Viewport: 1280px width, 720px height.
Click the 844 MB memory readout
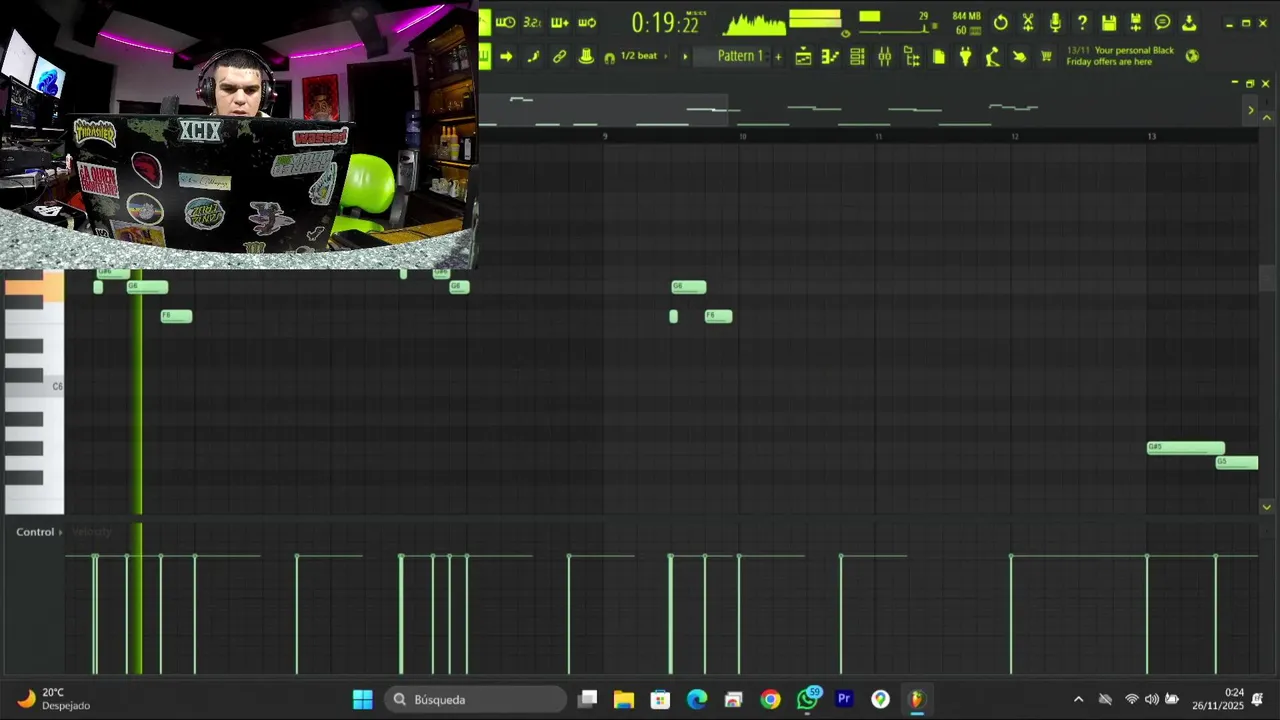(x=966, y=16)
